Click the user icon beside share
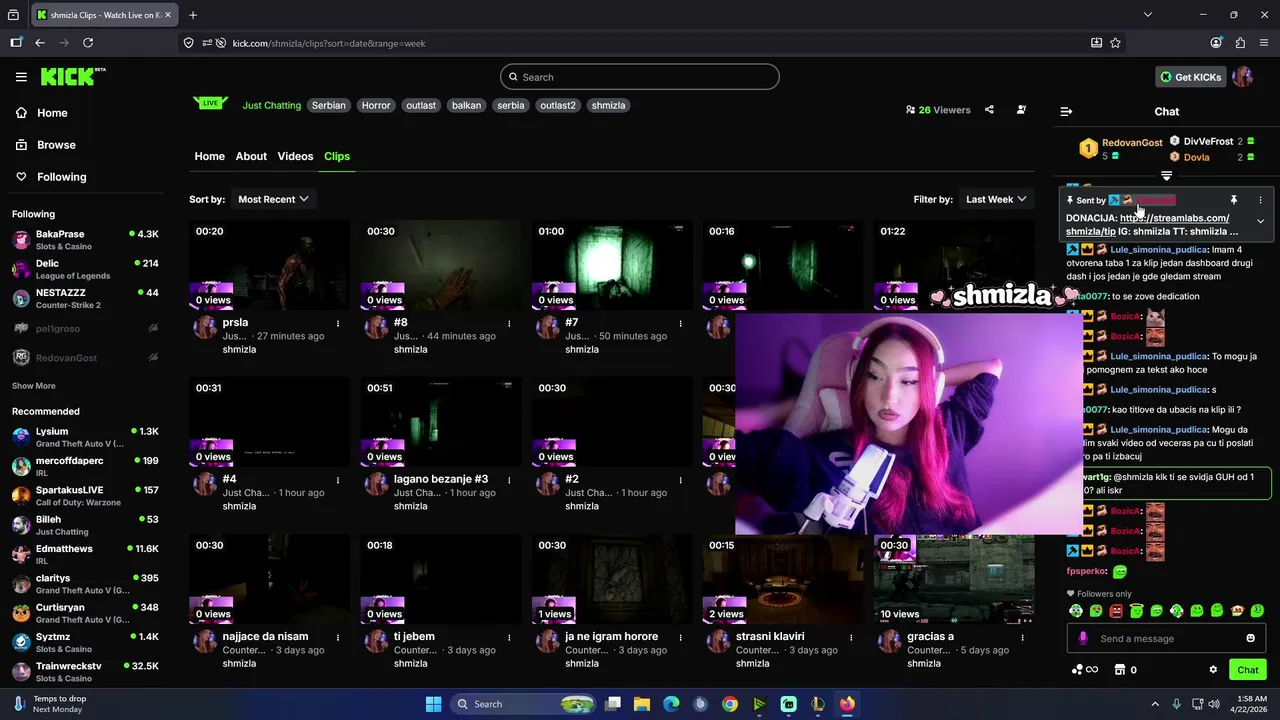Image resolution: width=1280 pixels, height=720 pixels. point(1021,110)
